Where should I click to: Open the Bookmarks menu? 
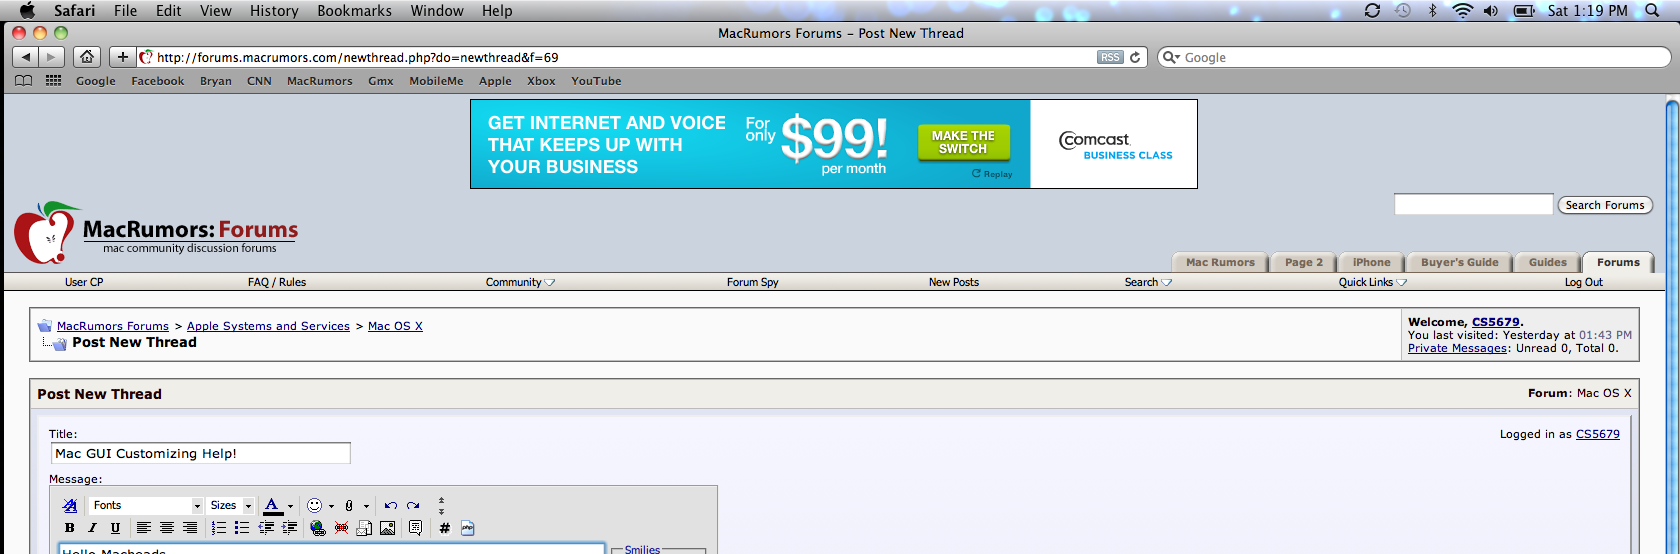pyautogui.click(x=354, y=10)
